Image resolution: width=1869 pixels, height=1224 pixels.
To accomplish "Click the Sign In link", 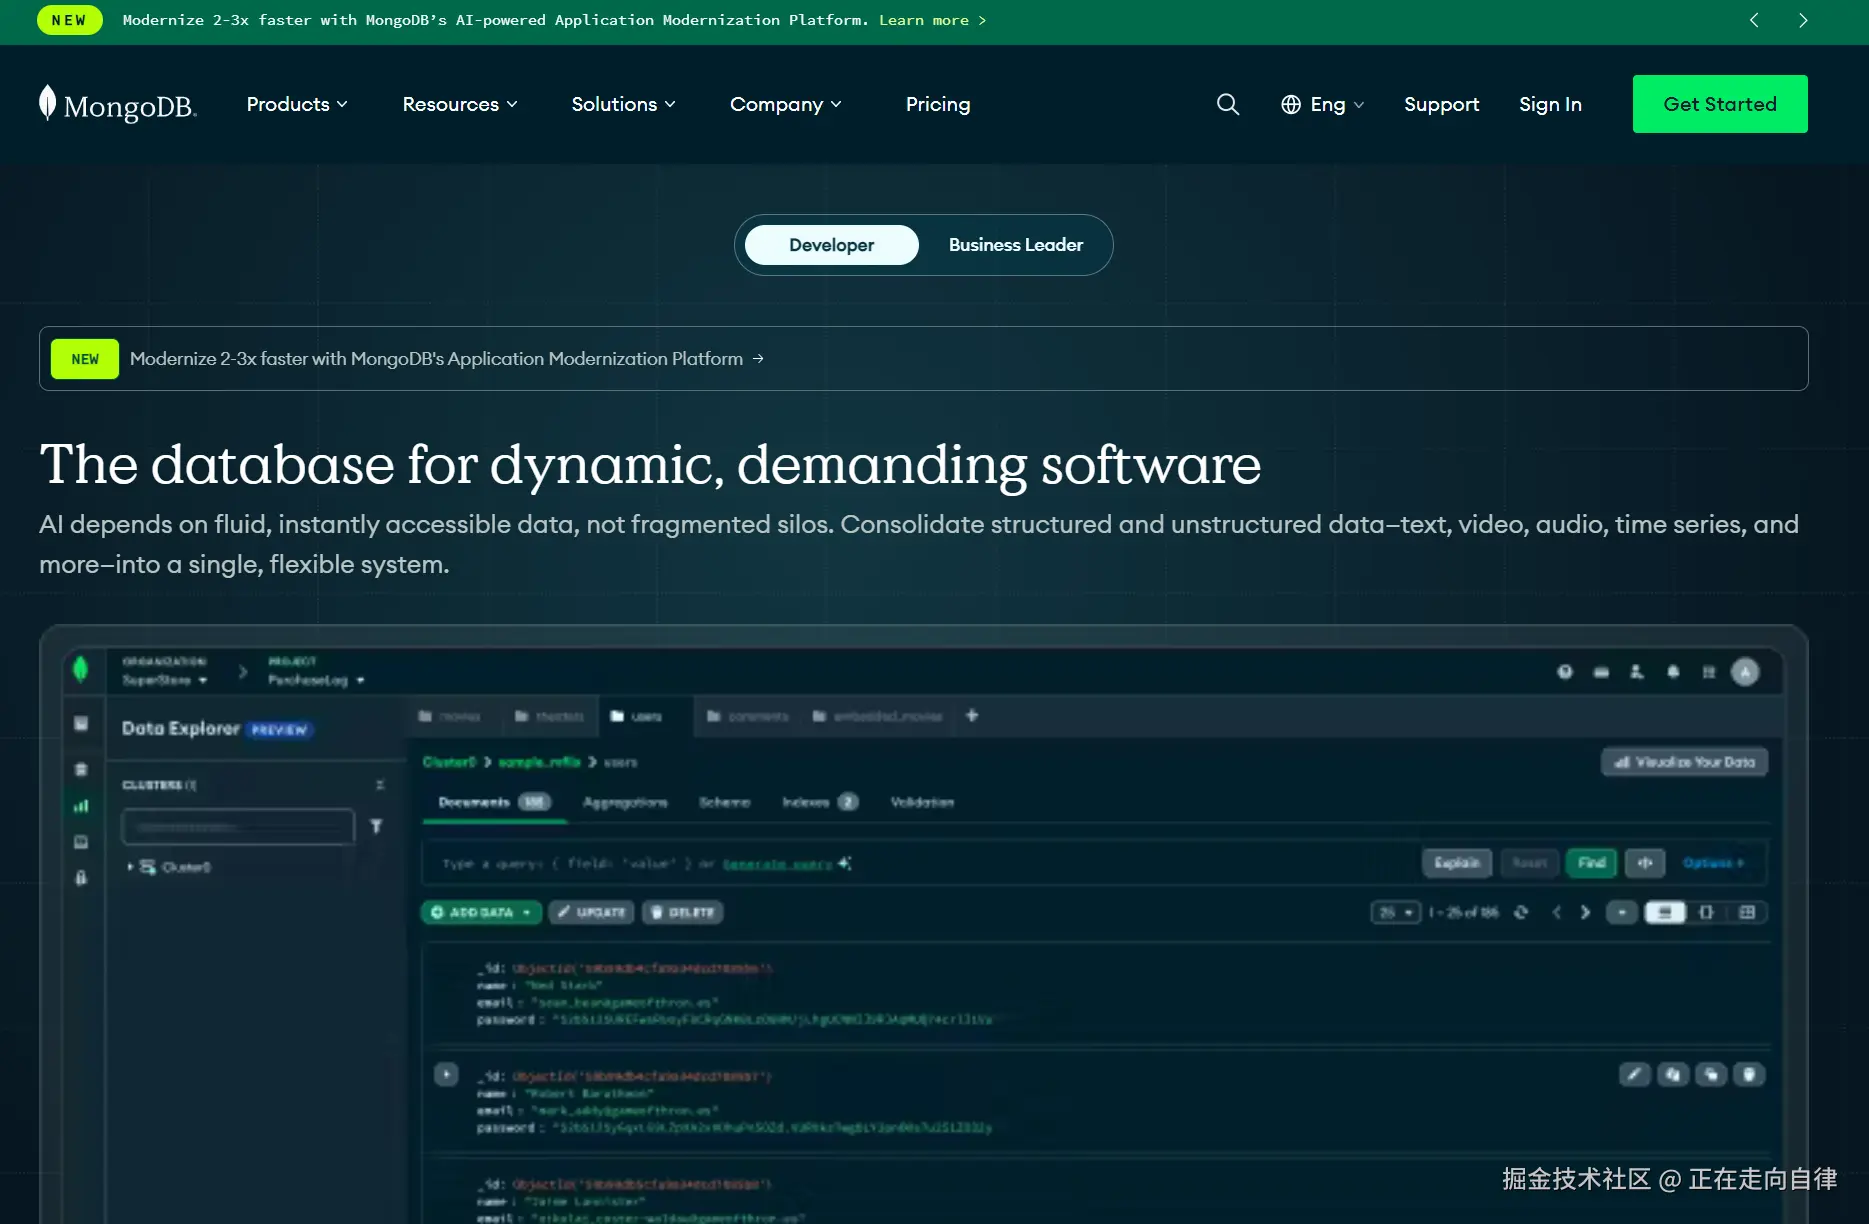I will click(1550, 104).
